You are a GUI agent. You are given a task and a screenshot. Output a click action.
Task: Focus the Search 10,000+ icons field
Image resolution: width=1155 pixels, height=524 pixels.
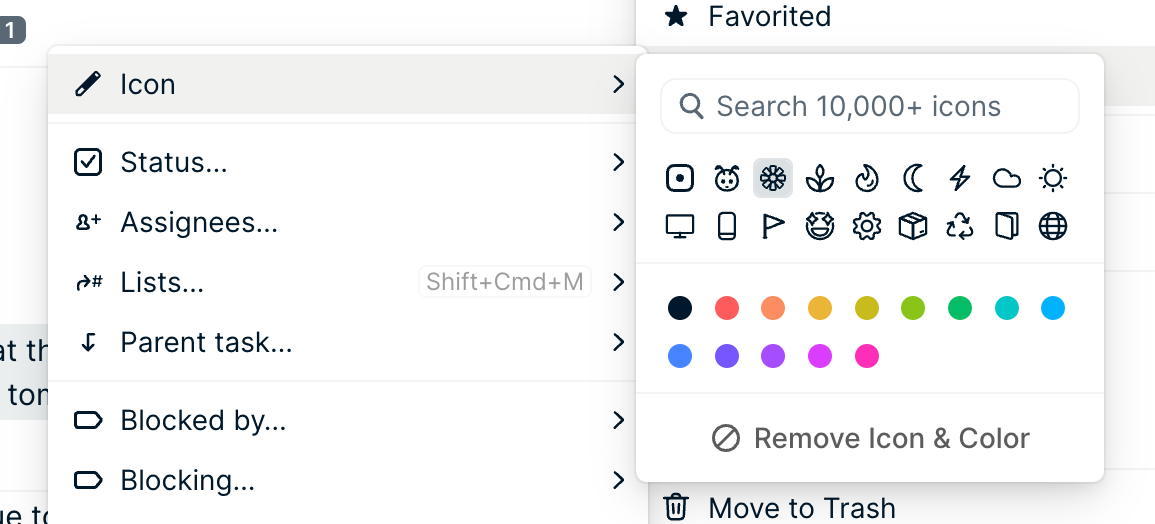pos(870,106)
